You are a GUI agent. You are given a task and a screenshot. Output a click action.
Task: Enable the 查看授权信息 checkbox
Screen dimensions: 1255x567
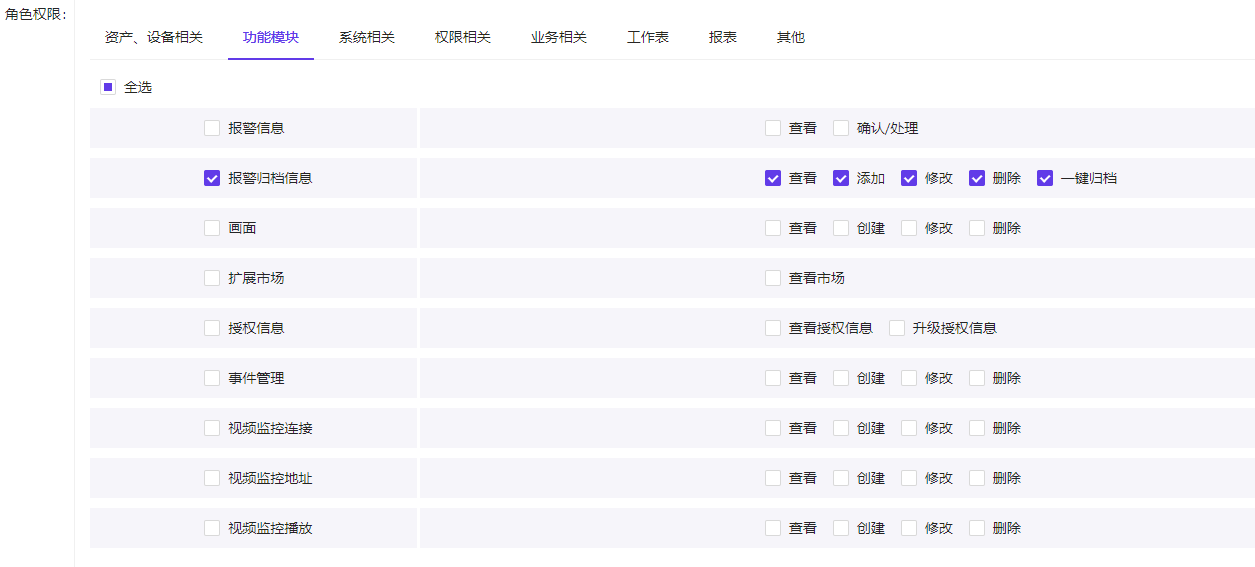pyautogui.click(x=773, y=328)
